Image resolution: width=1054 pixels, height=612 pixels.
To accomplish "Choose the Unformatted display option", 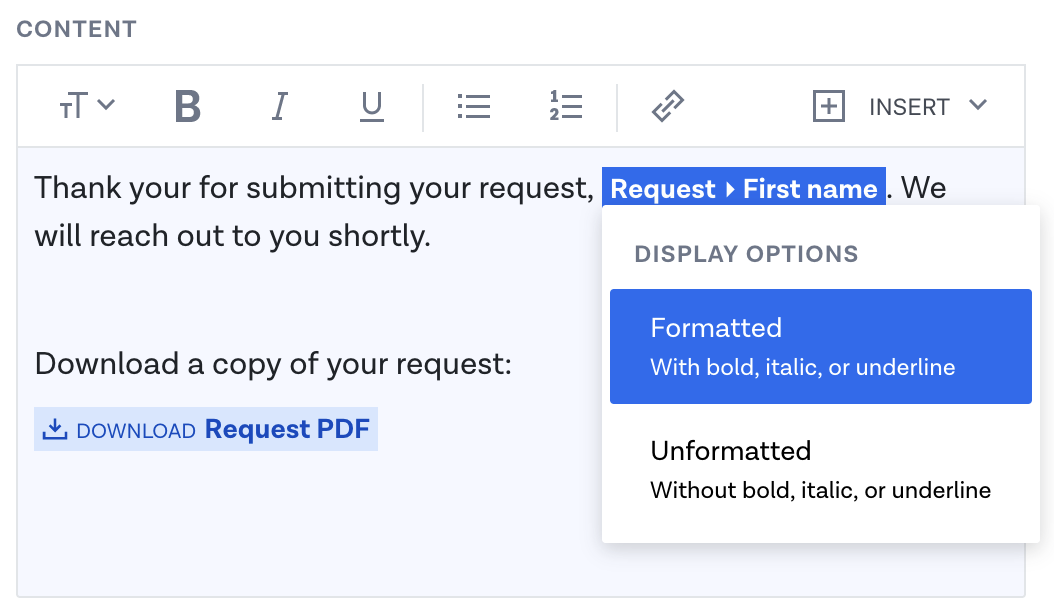I will point(820,469).
